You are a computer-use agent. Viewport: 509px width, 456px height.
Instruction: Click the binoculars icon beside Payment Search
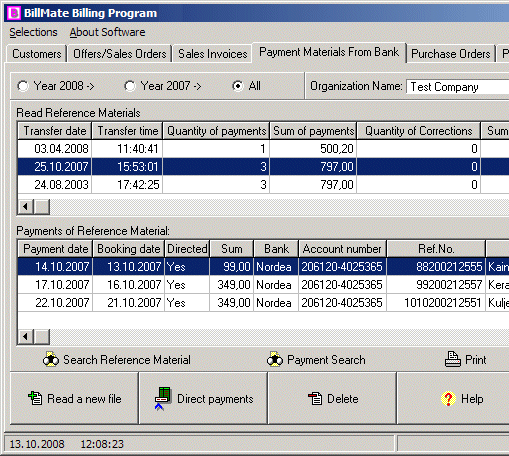[x=275, y=359]
